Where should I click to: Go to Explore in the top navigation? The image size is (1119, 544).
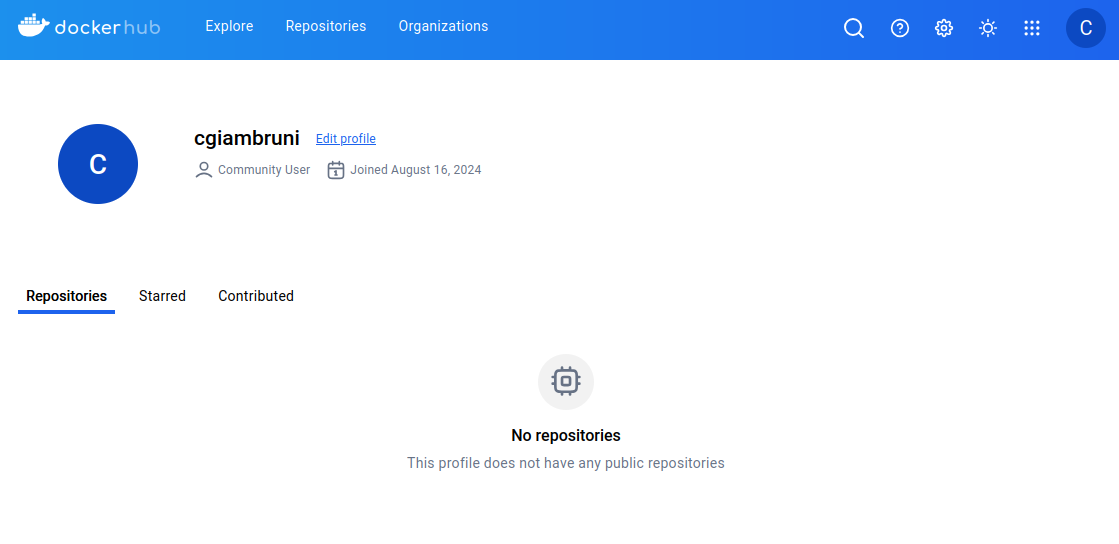[x=229, y=26]
